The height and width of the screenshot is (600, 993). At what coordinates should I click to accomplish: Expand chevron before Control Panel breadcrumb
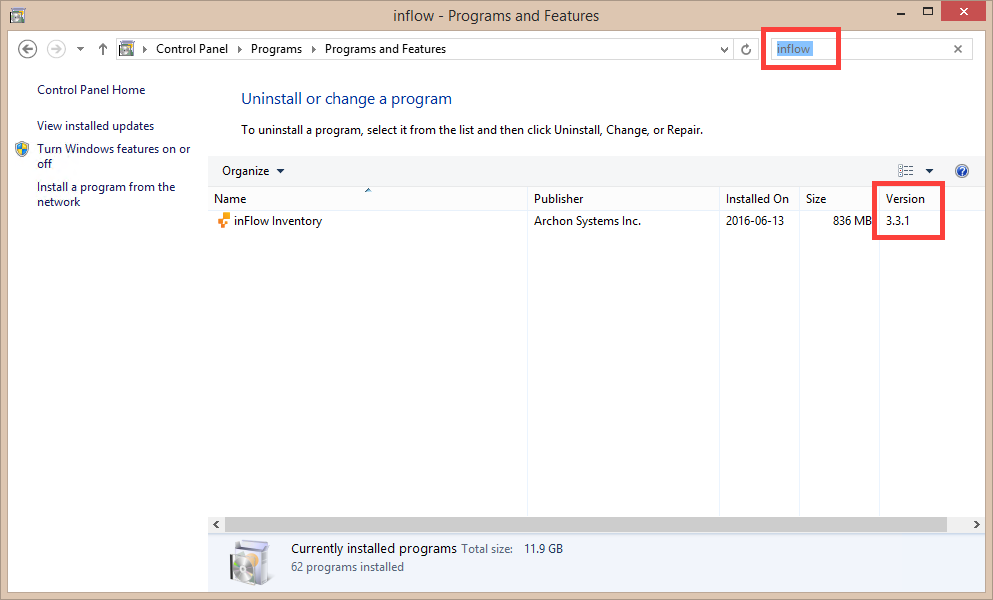(x=145, y=49)
